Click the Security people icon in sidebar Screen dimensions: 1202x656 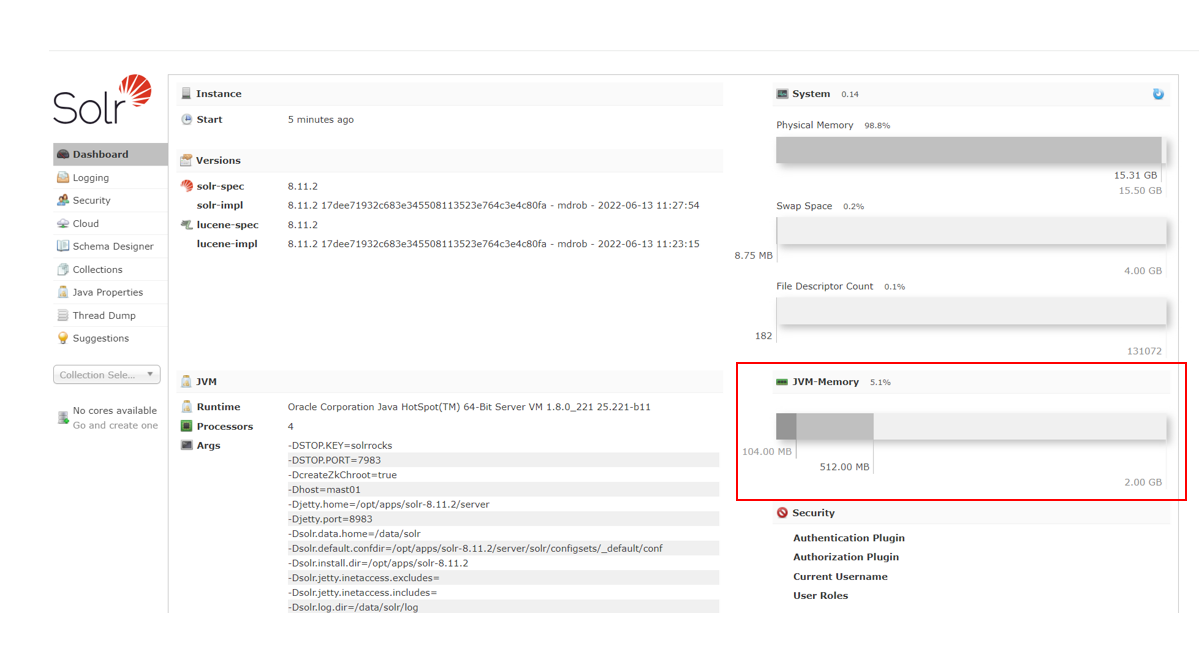click(x=63, y=200)
